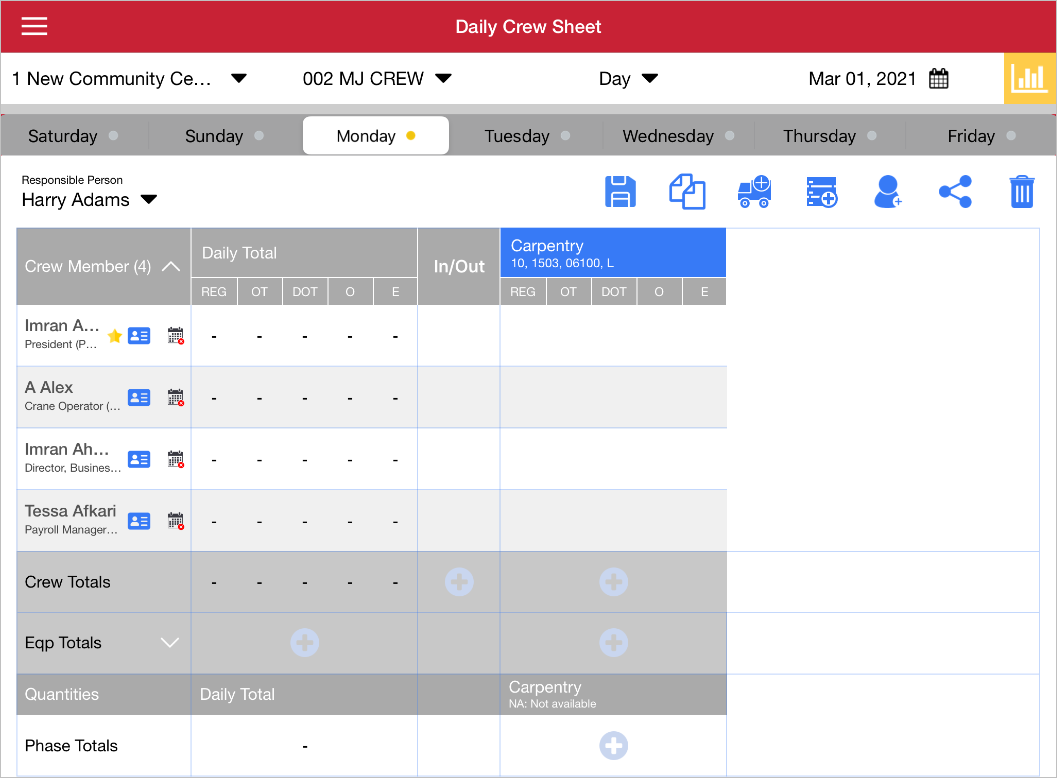1057x778 pixels.
Task: Open the Responsible Person Harry Adams dropdown
Action: click(89, 200)
